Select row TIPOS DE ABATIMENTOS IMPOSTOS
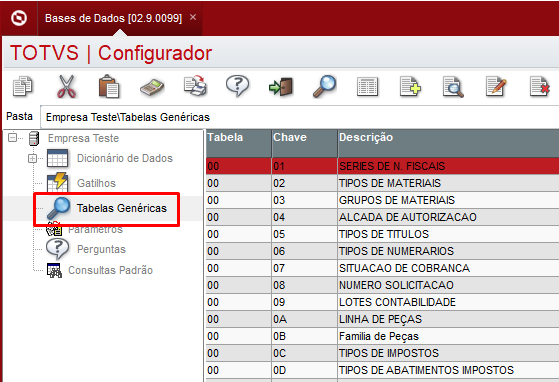559x382 pixels. [x=383, y=370]
